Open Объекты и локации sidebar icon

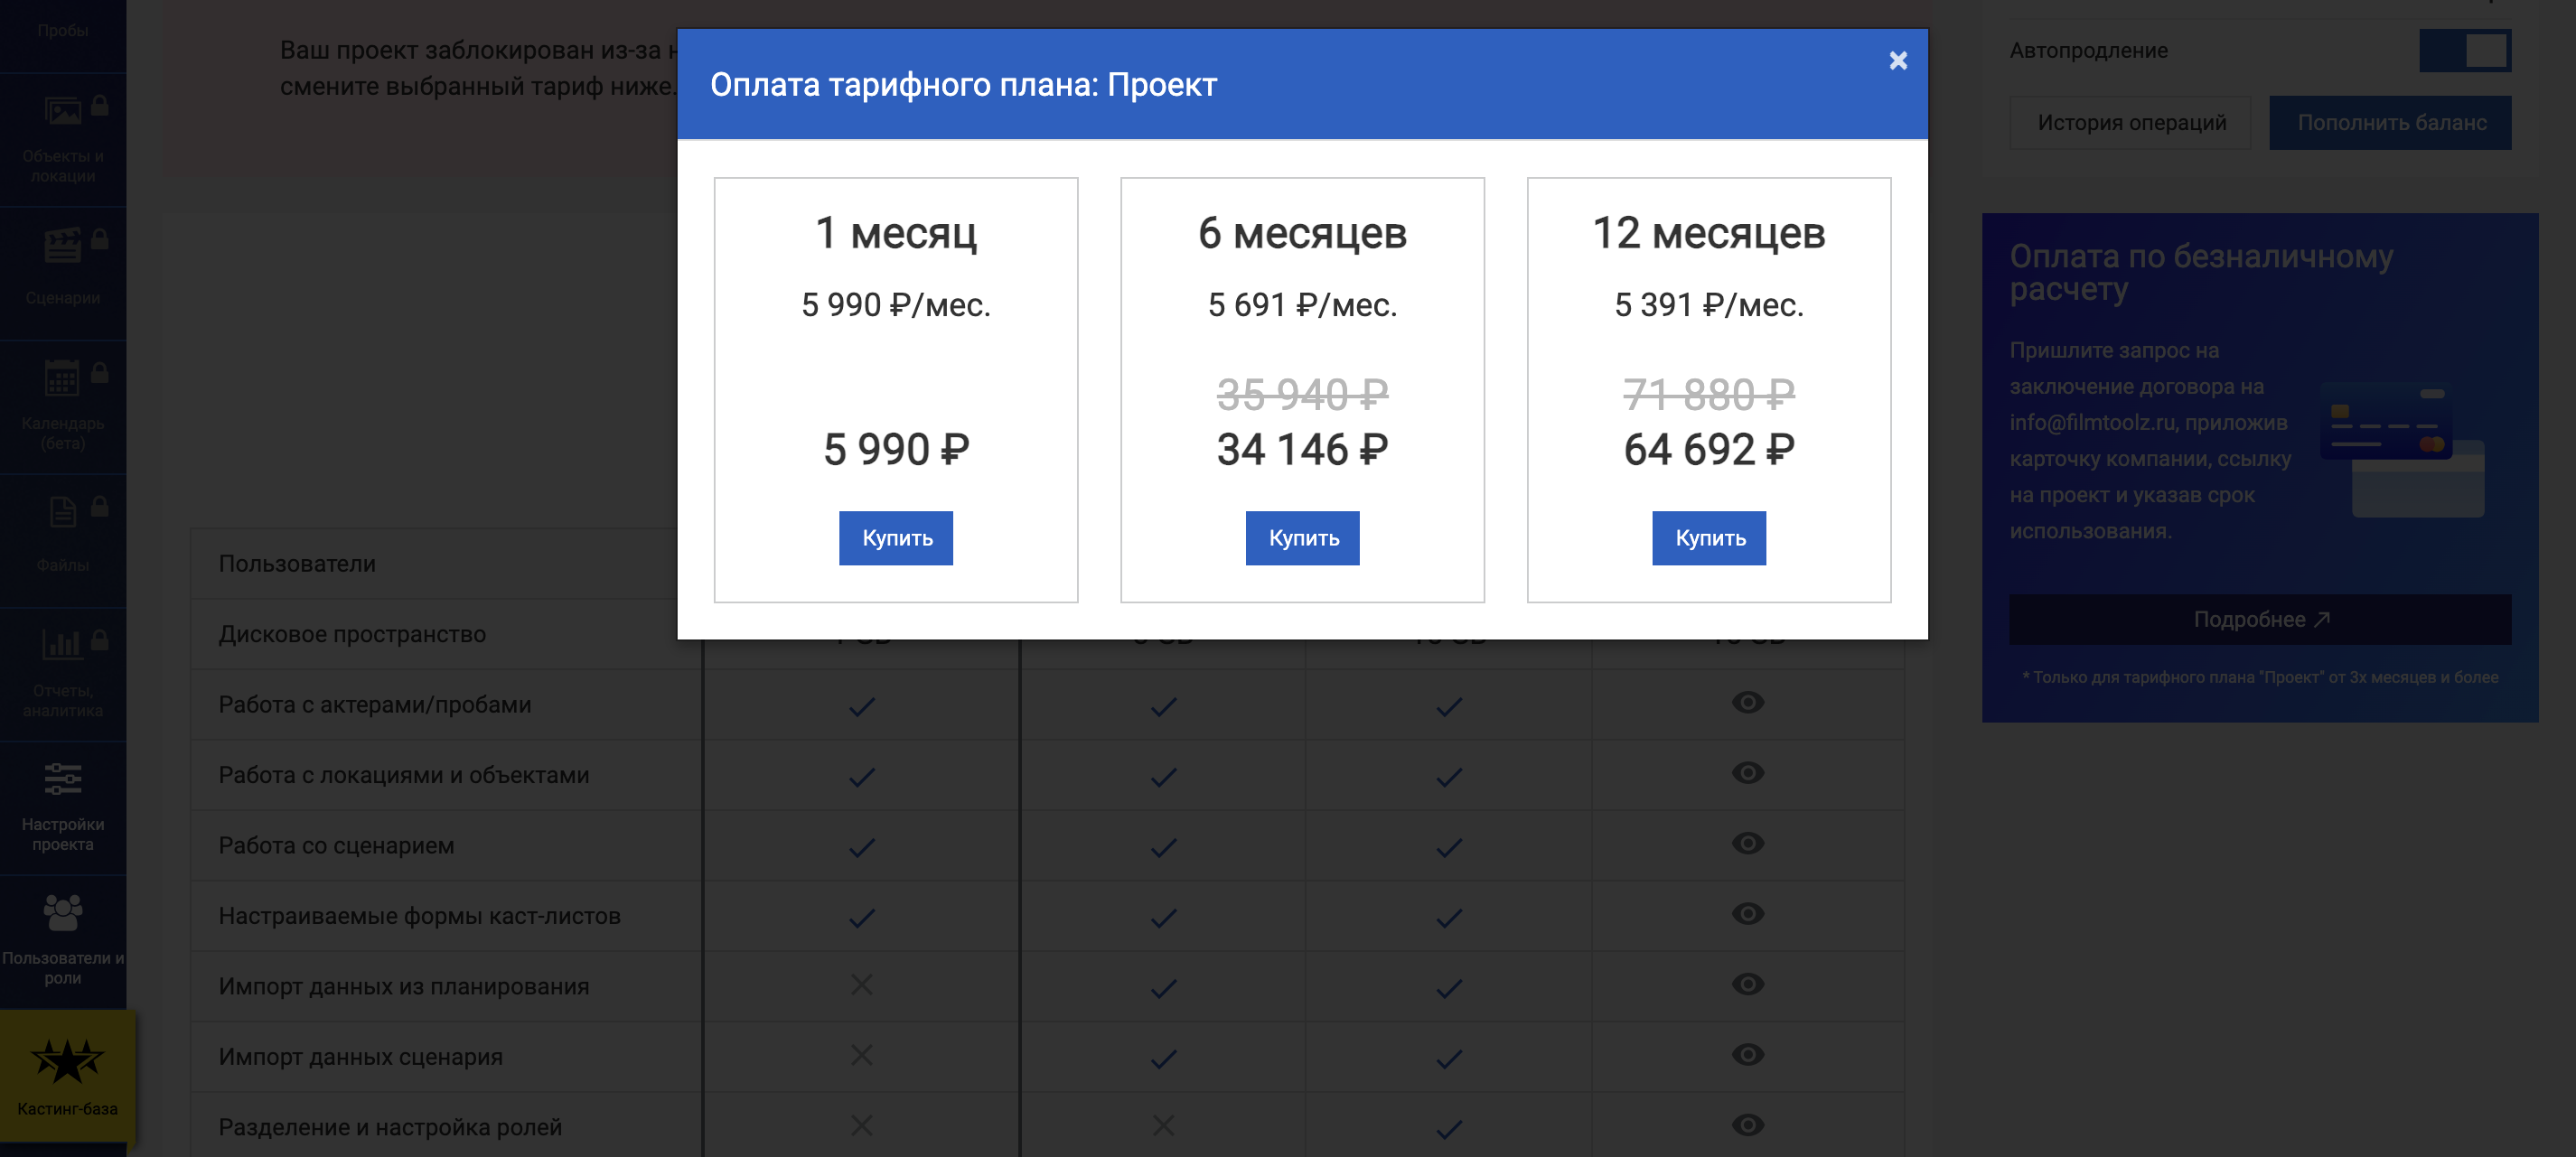63,110
